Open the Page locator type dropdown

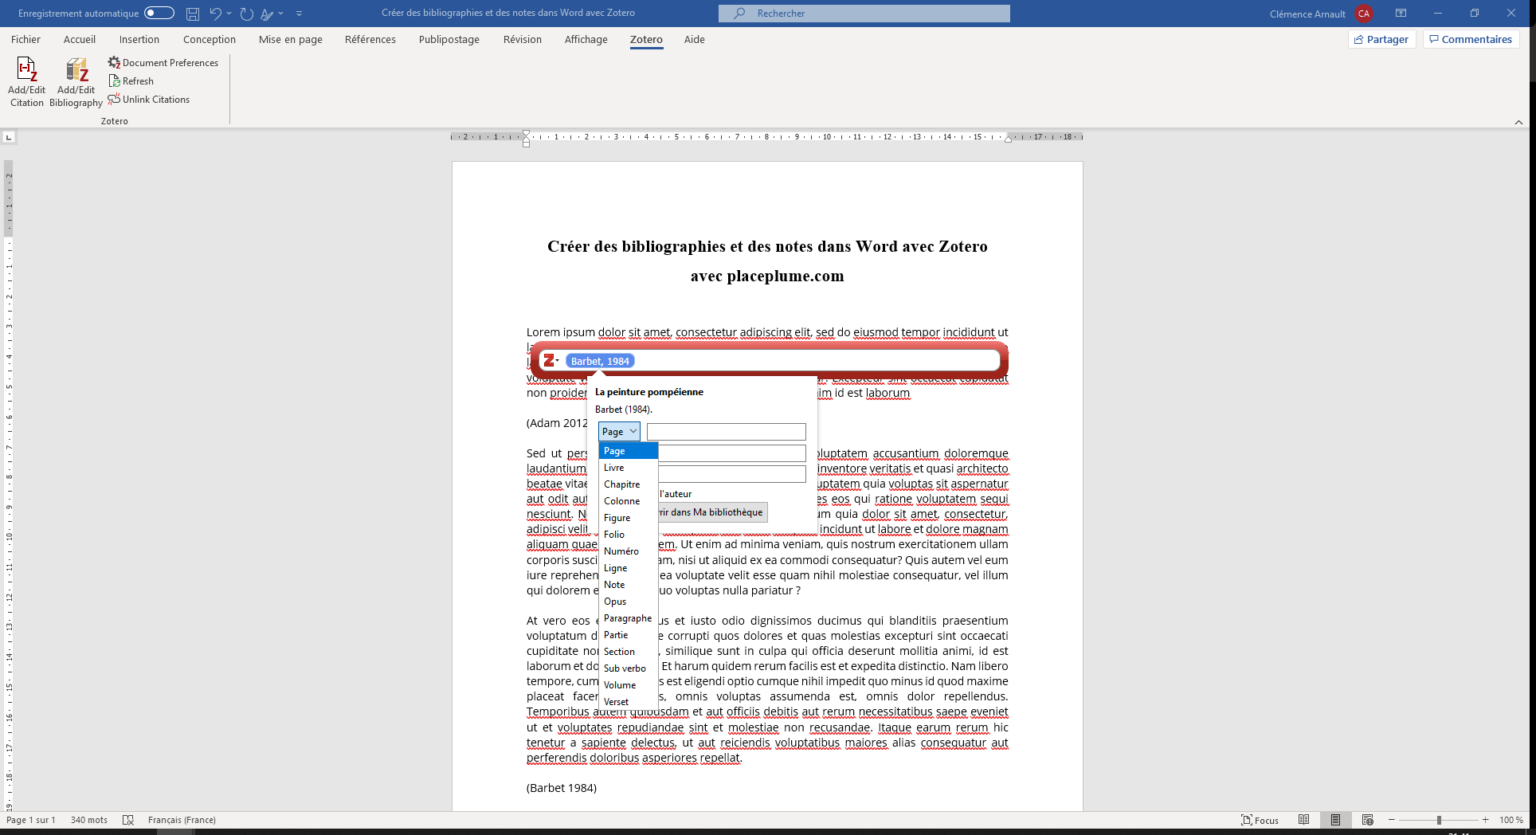618,431
